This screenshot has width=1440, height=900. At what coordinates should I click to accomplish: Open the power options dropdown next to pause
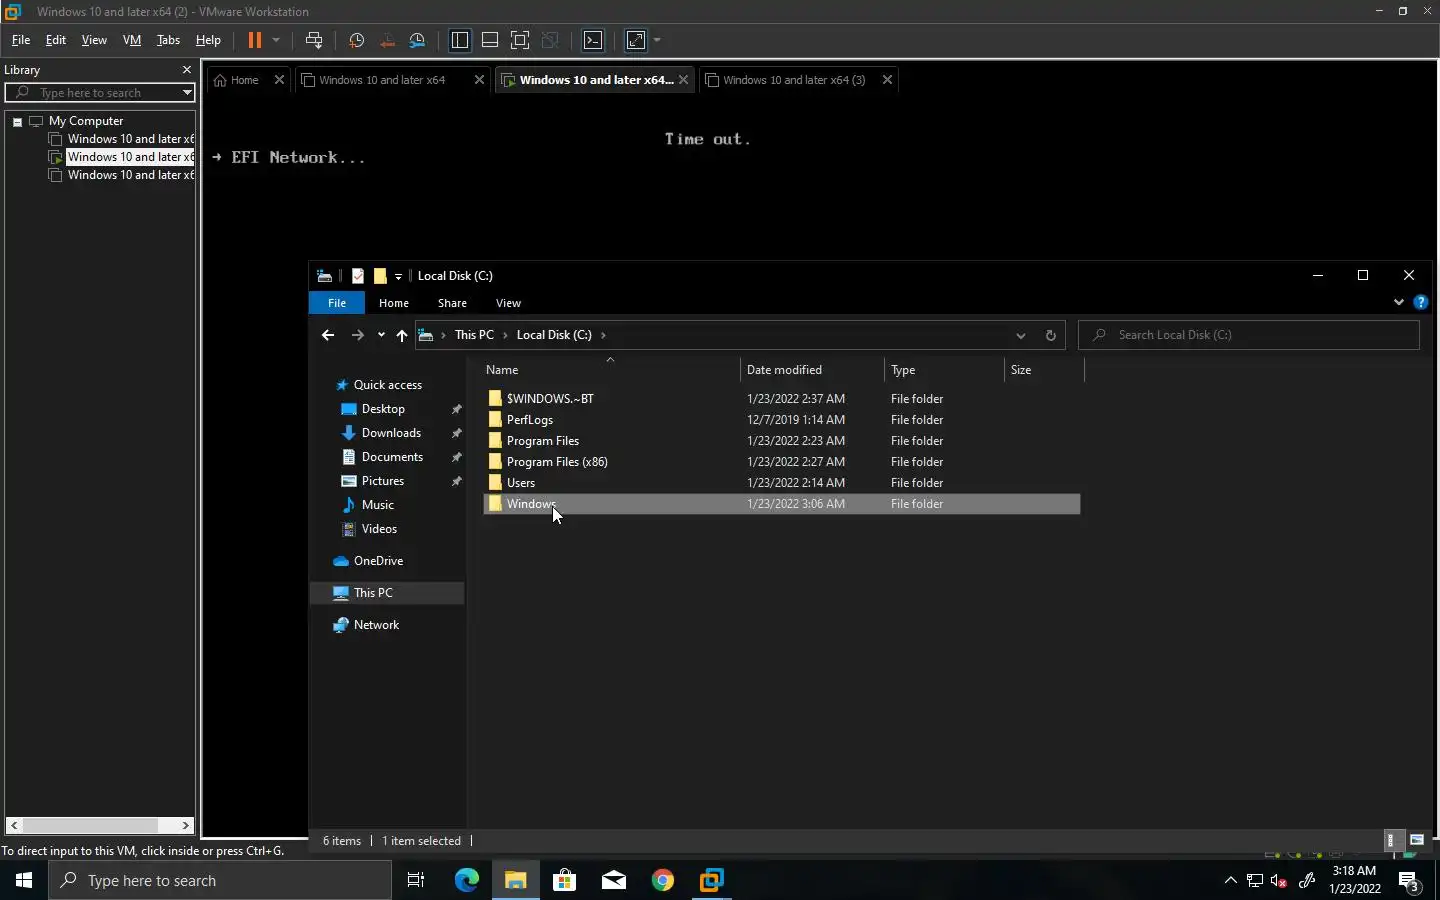point(276,40)
